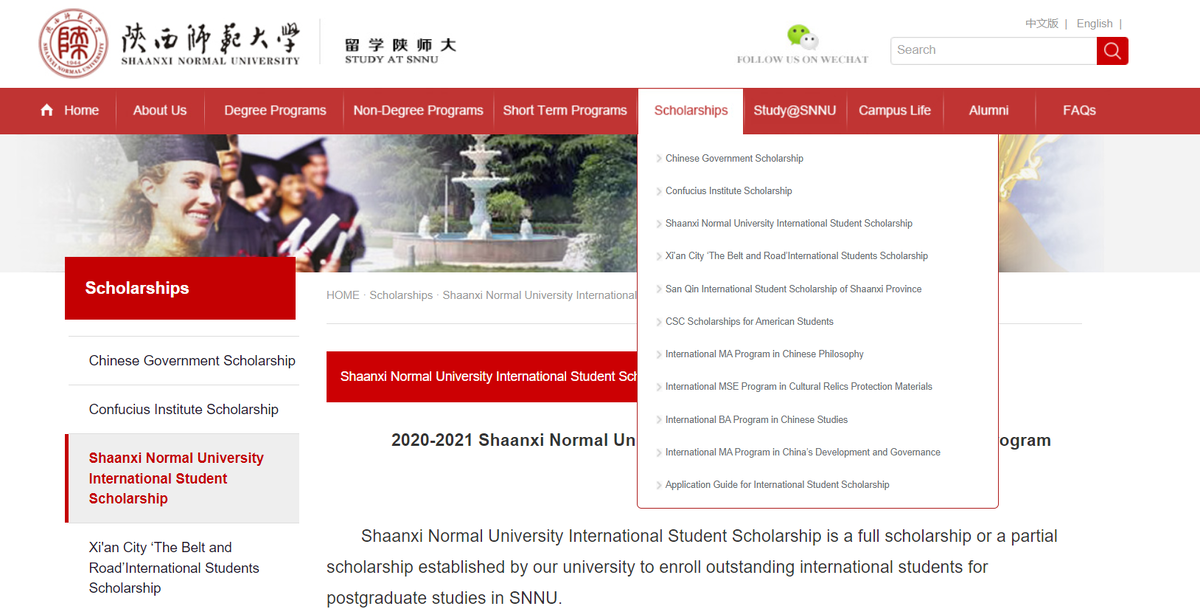Choose Shaanxi Normal University International Student Scholarship dropdown entry
The height and width of the screenshot is (609, 1200).
(x=789, y=223)
